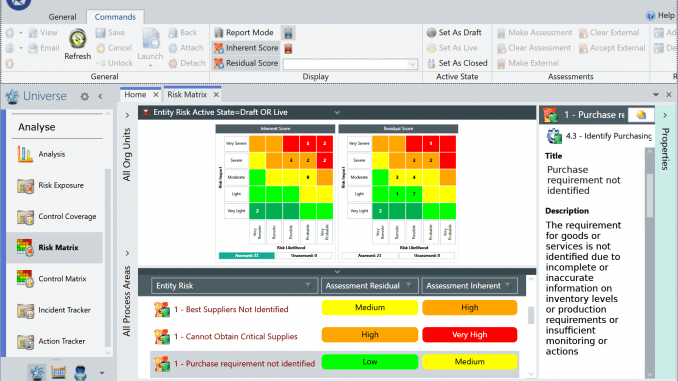Click the red Very High inherent assessment swatch
678x381 pixels.
click(470, 335)
